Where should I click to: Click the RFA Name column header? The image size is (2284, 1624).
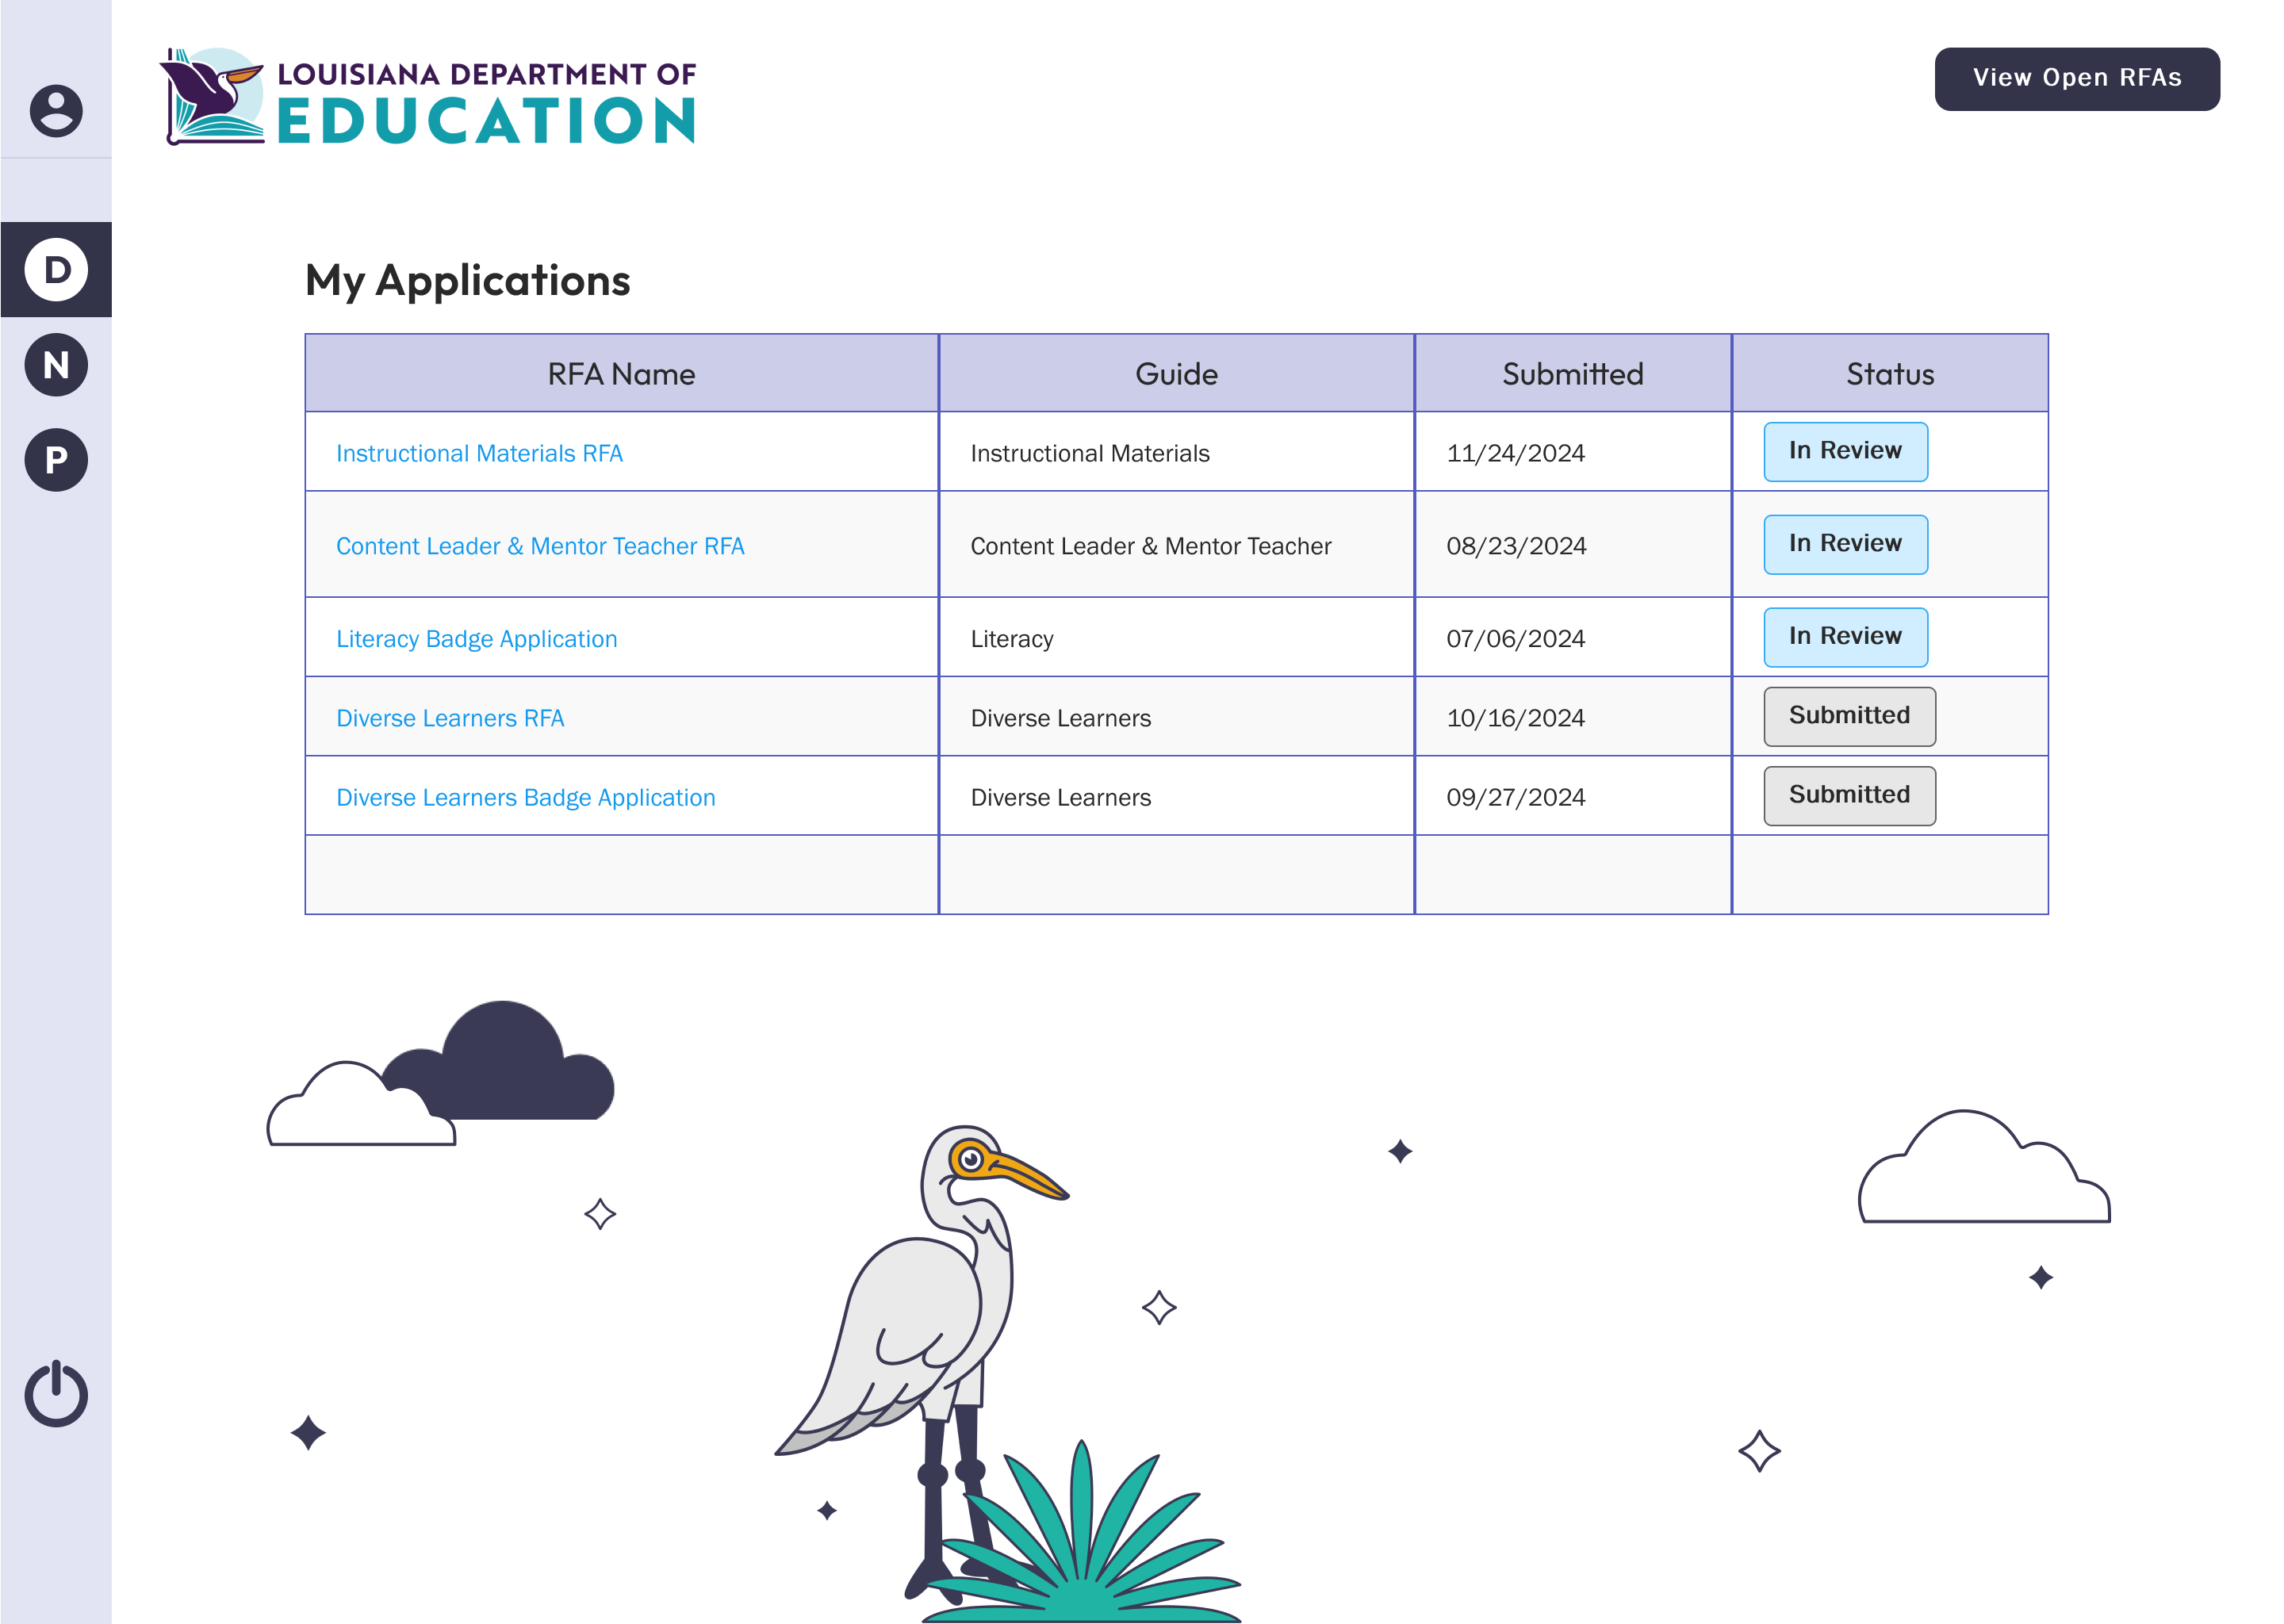coord(621,374)
